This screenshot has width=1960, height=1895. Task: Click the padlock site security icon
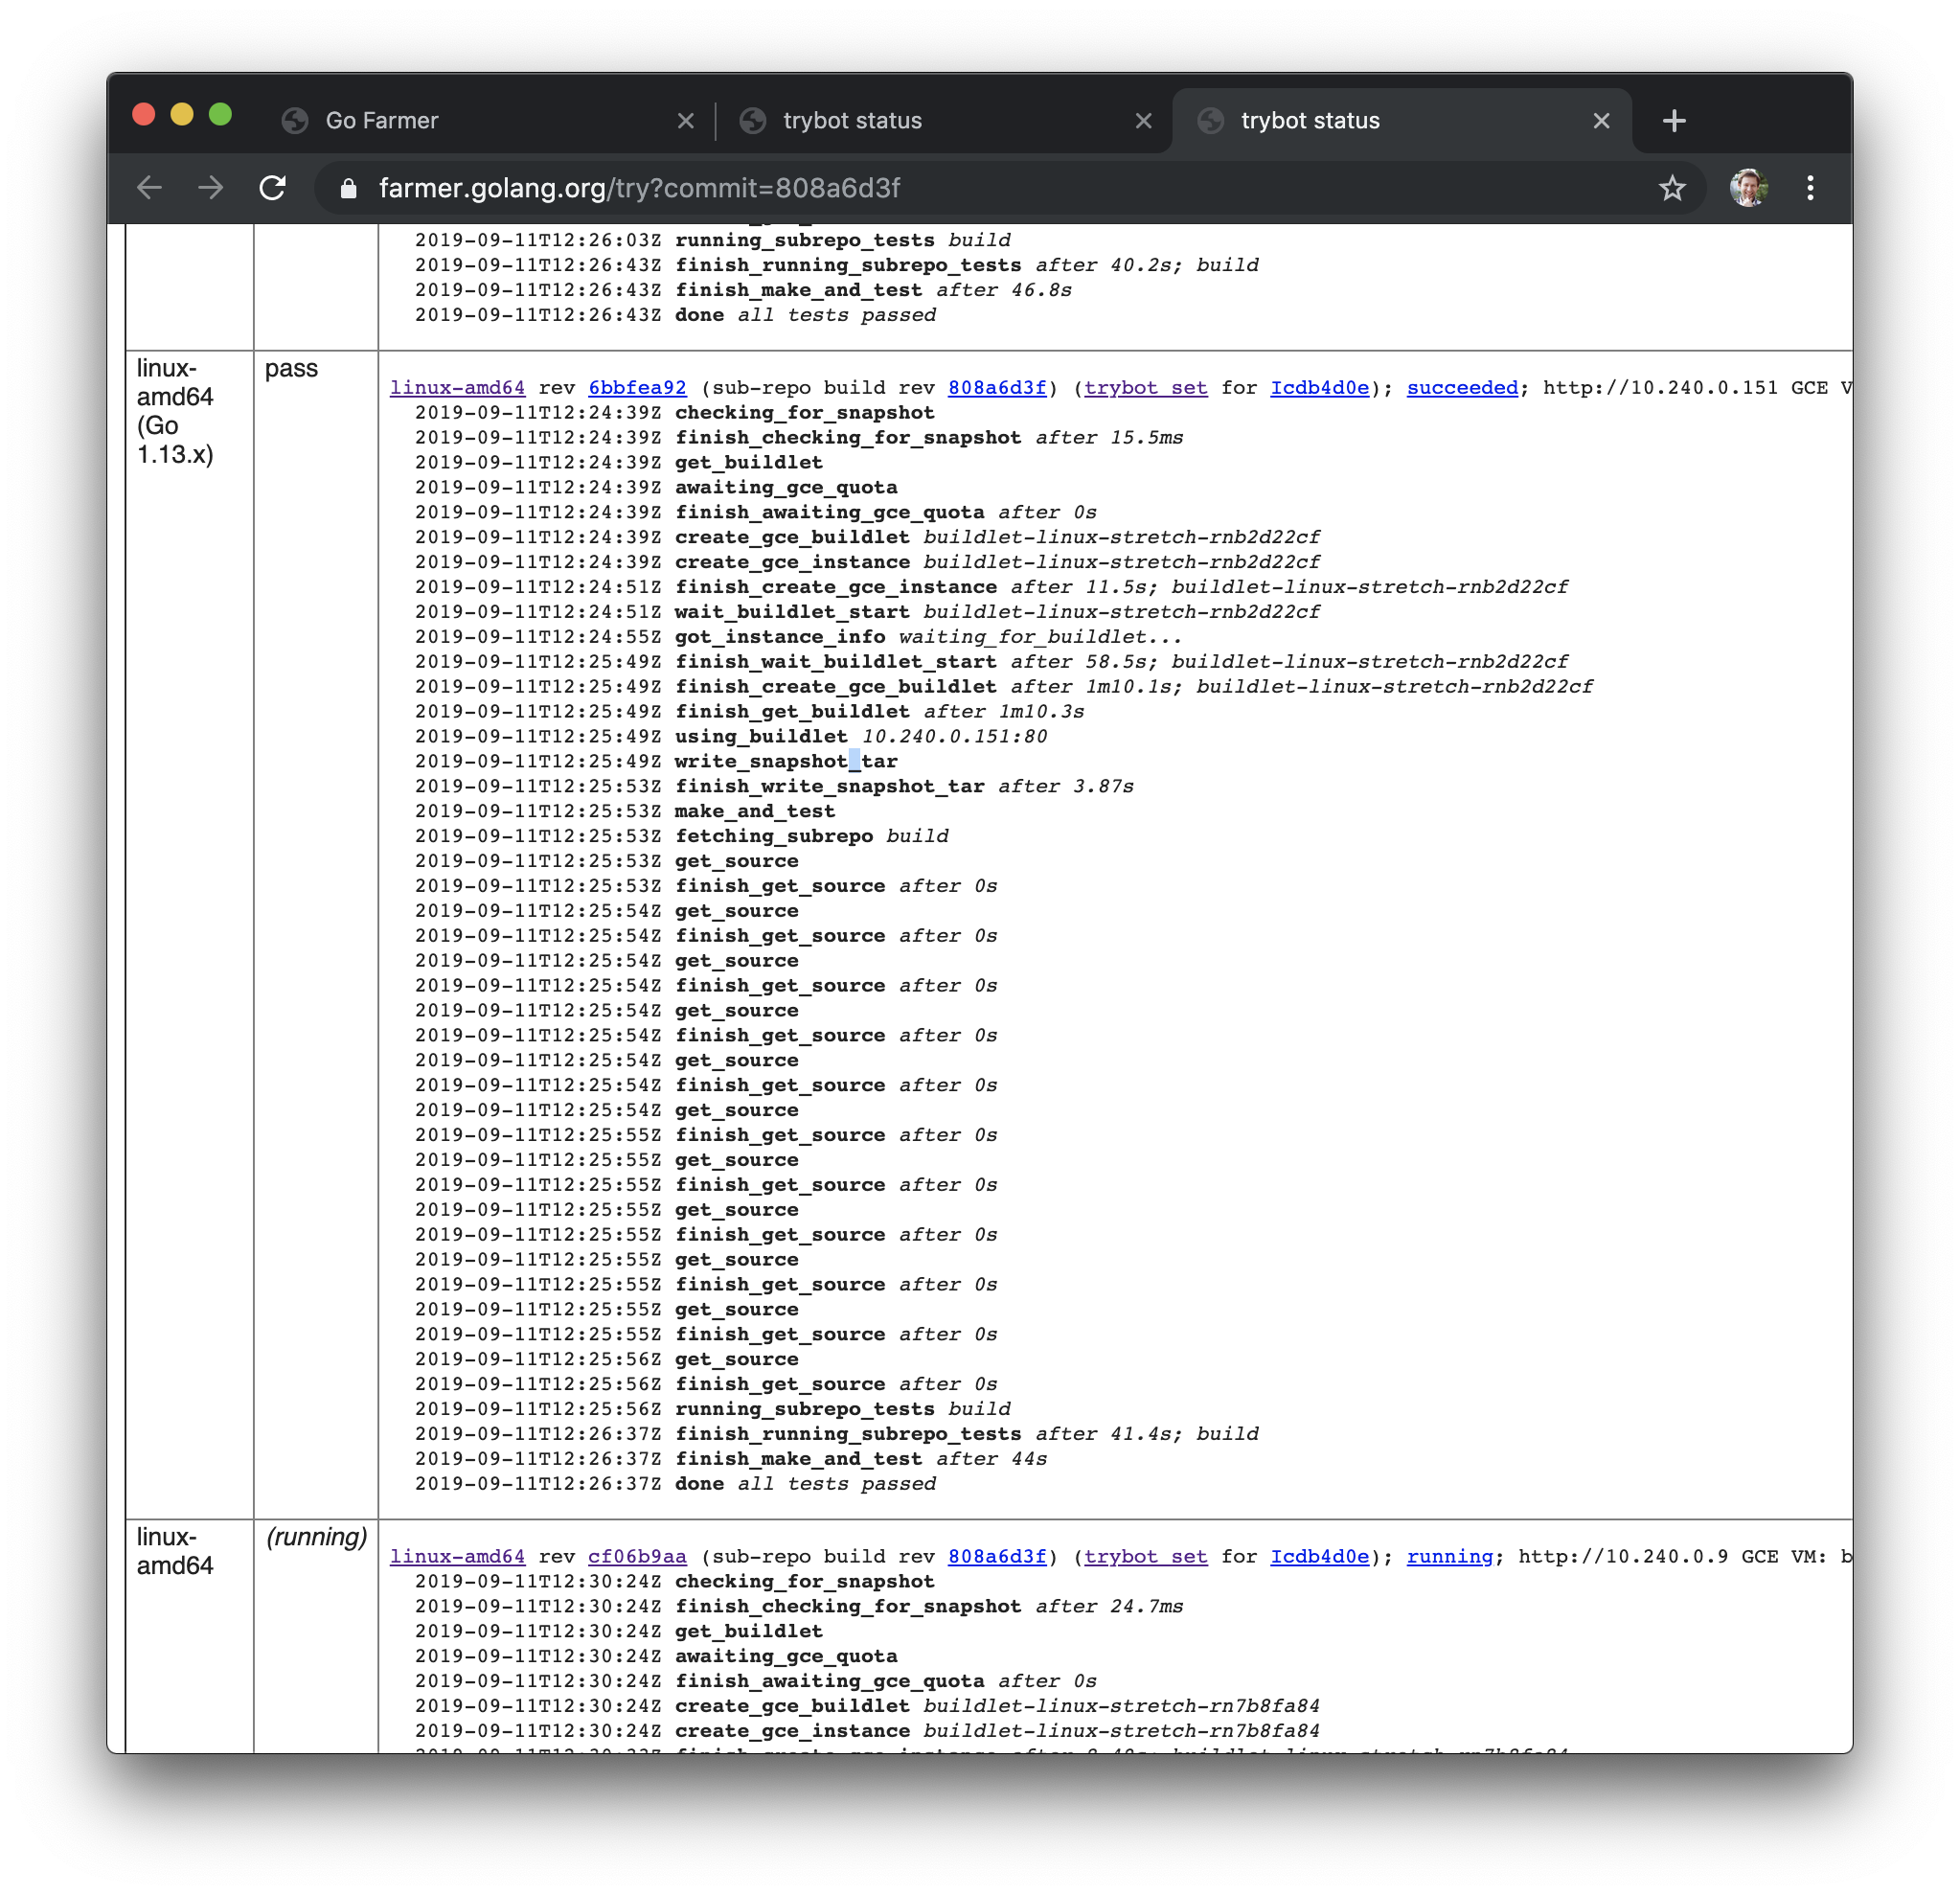click(347, 187)
